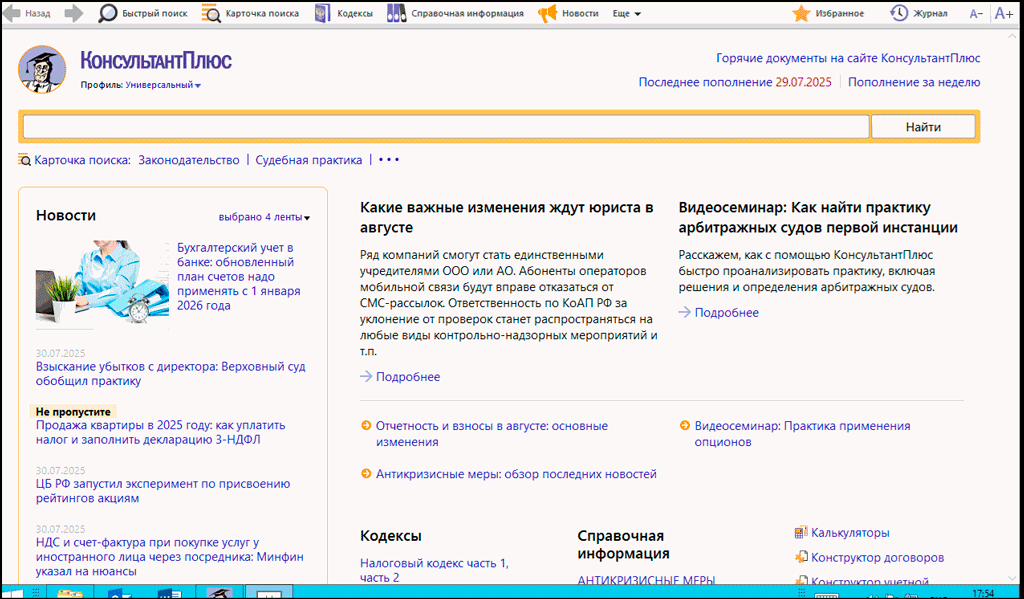Open Отчетность и взносы в августе link
This screenshot has width=1024, height=599.
point(492,434)
